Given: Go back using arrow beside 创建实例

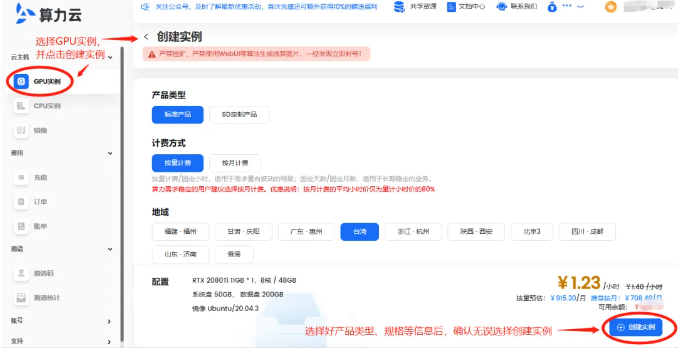Looking at the screenshot, I should pos(146,37).
